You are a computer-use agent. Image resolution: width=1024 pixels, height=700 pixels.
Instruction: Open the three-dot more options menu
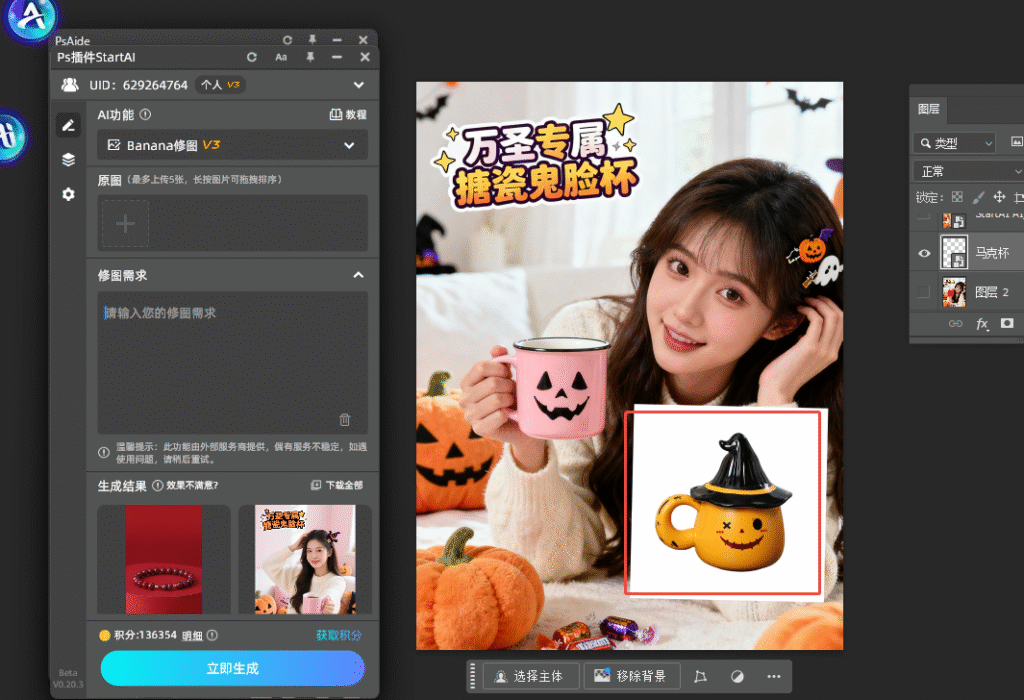click(773, 677)
